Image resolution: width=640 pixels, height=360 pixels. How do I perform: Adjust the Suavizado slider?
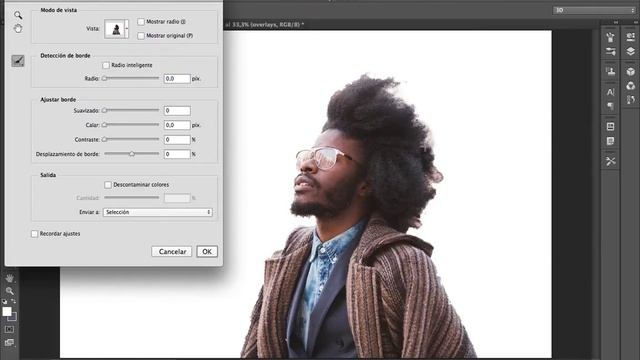[x=131, y=110]
